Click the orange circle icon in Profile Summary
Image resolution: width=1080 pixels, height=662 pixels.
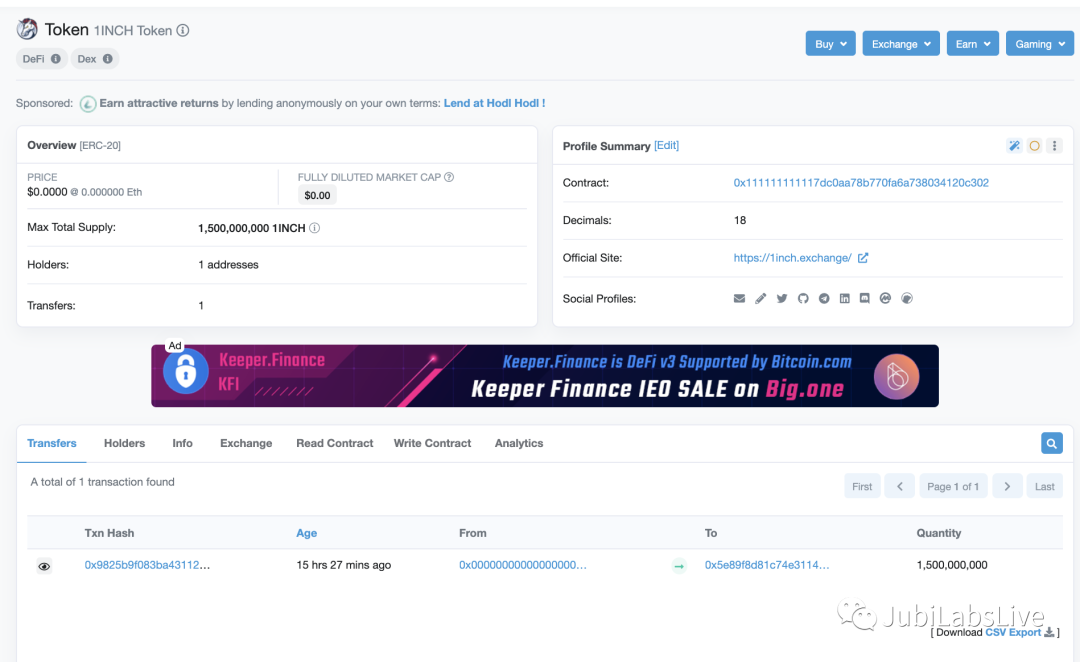point(1034,146)
